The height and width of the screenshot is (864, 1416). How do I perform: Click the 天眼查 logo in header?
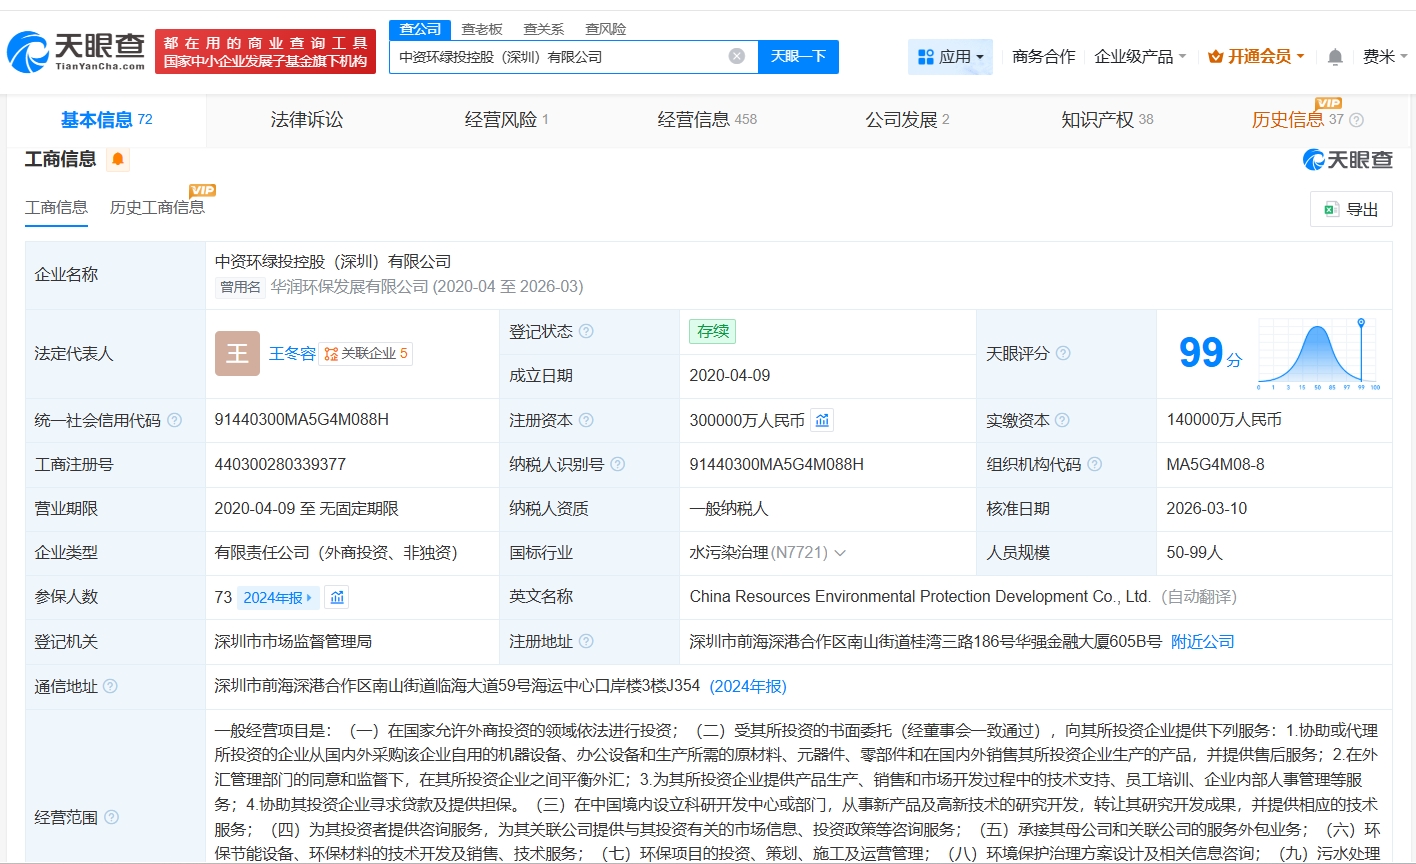click(76, 52)
